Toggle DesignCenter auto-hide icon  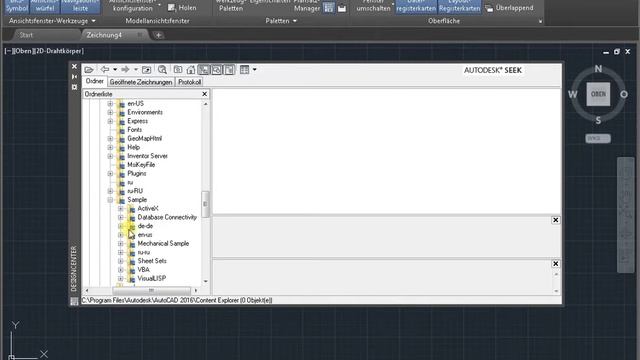point(74,76)
